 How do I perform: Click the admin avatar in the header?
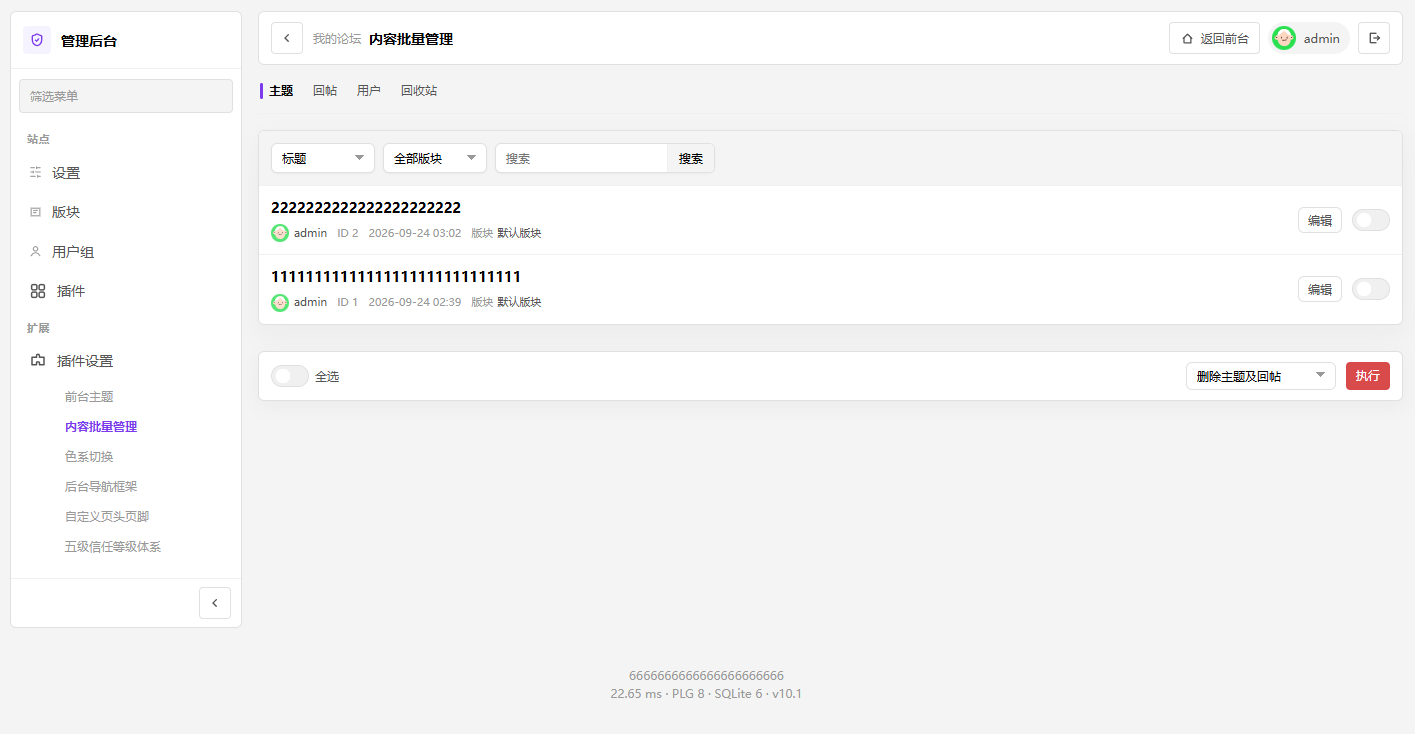point(1284,38)
